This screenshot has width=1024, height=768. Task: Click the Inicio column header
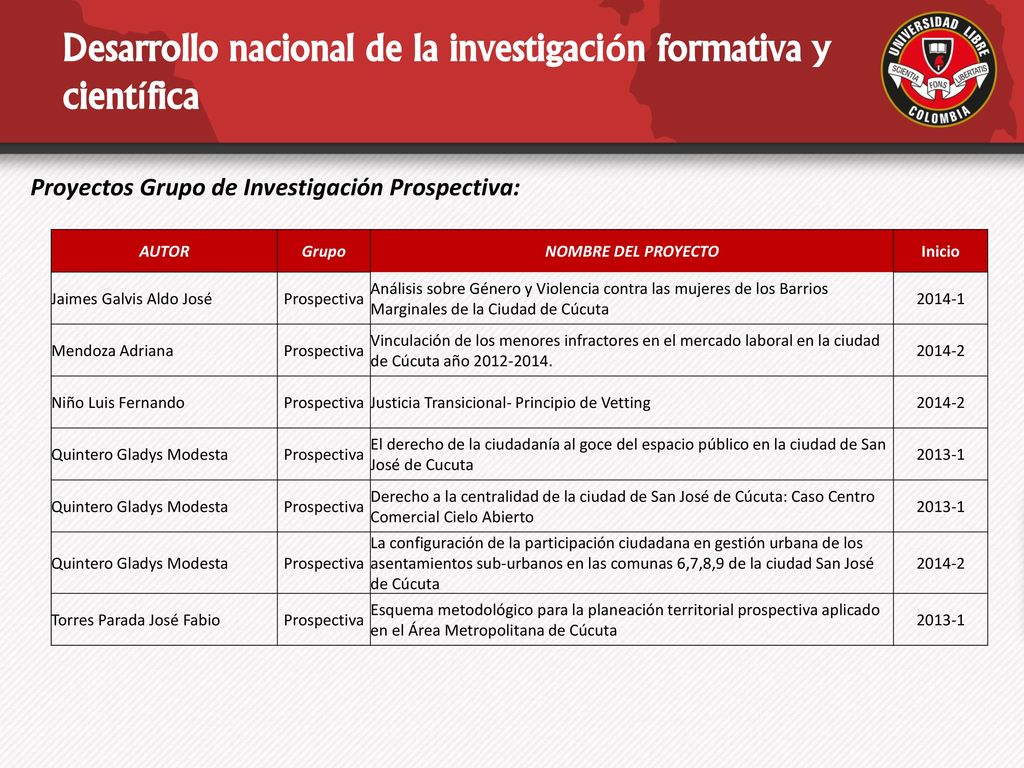pos(940,251)
